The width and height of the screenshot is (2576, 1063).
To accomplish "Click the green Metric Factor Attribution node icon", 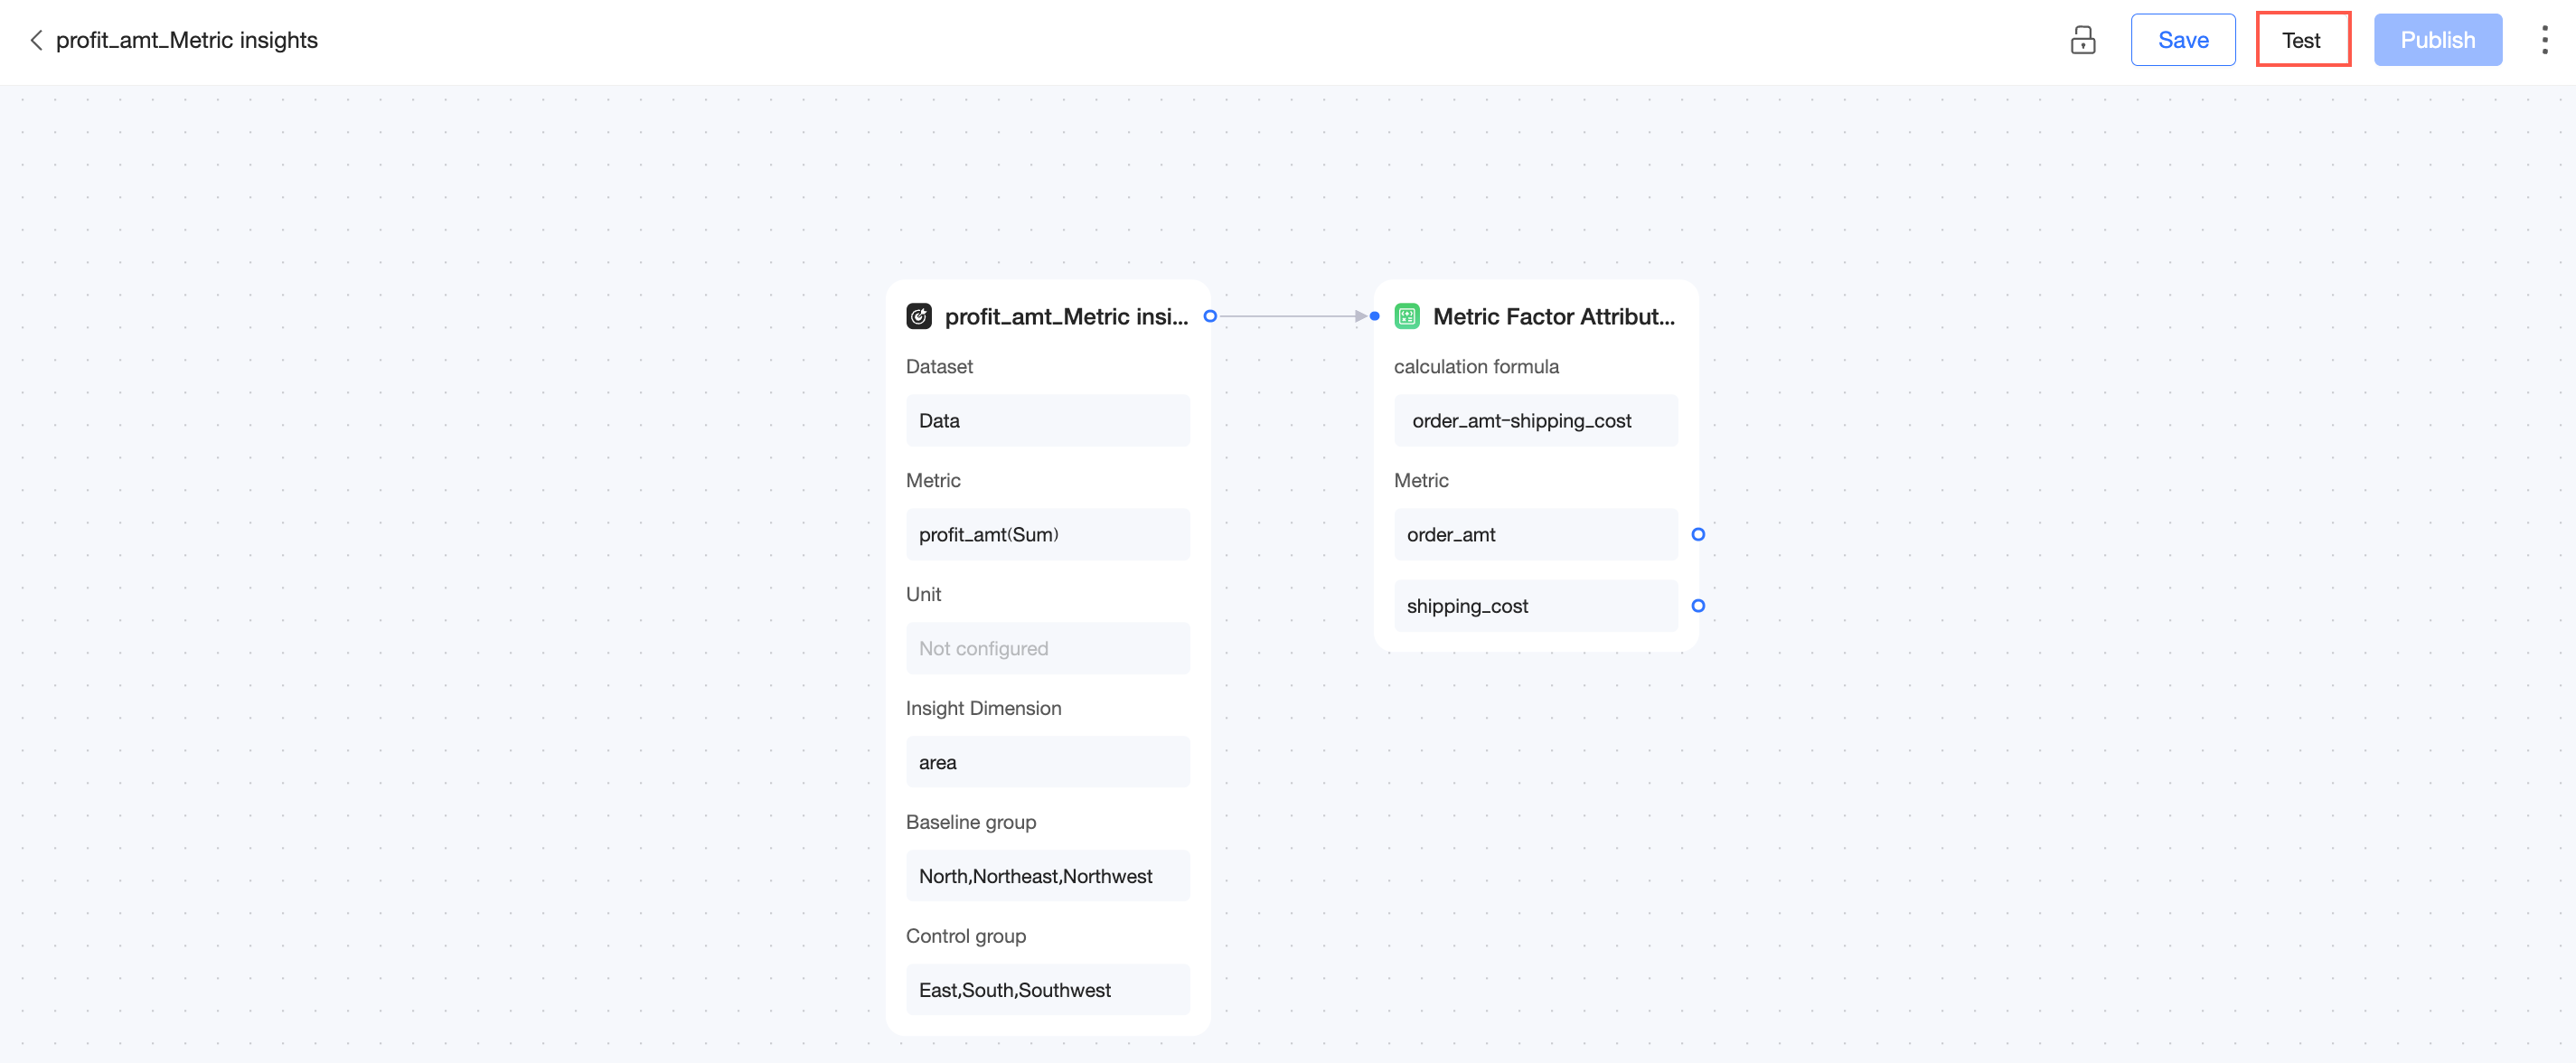I will (1406, 316).
